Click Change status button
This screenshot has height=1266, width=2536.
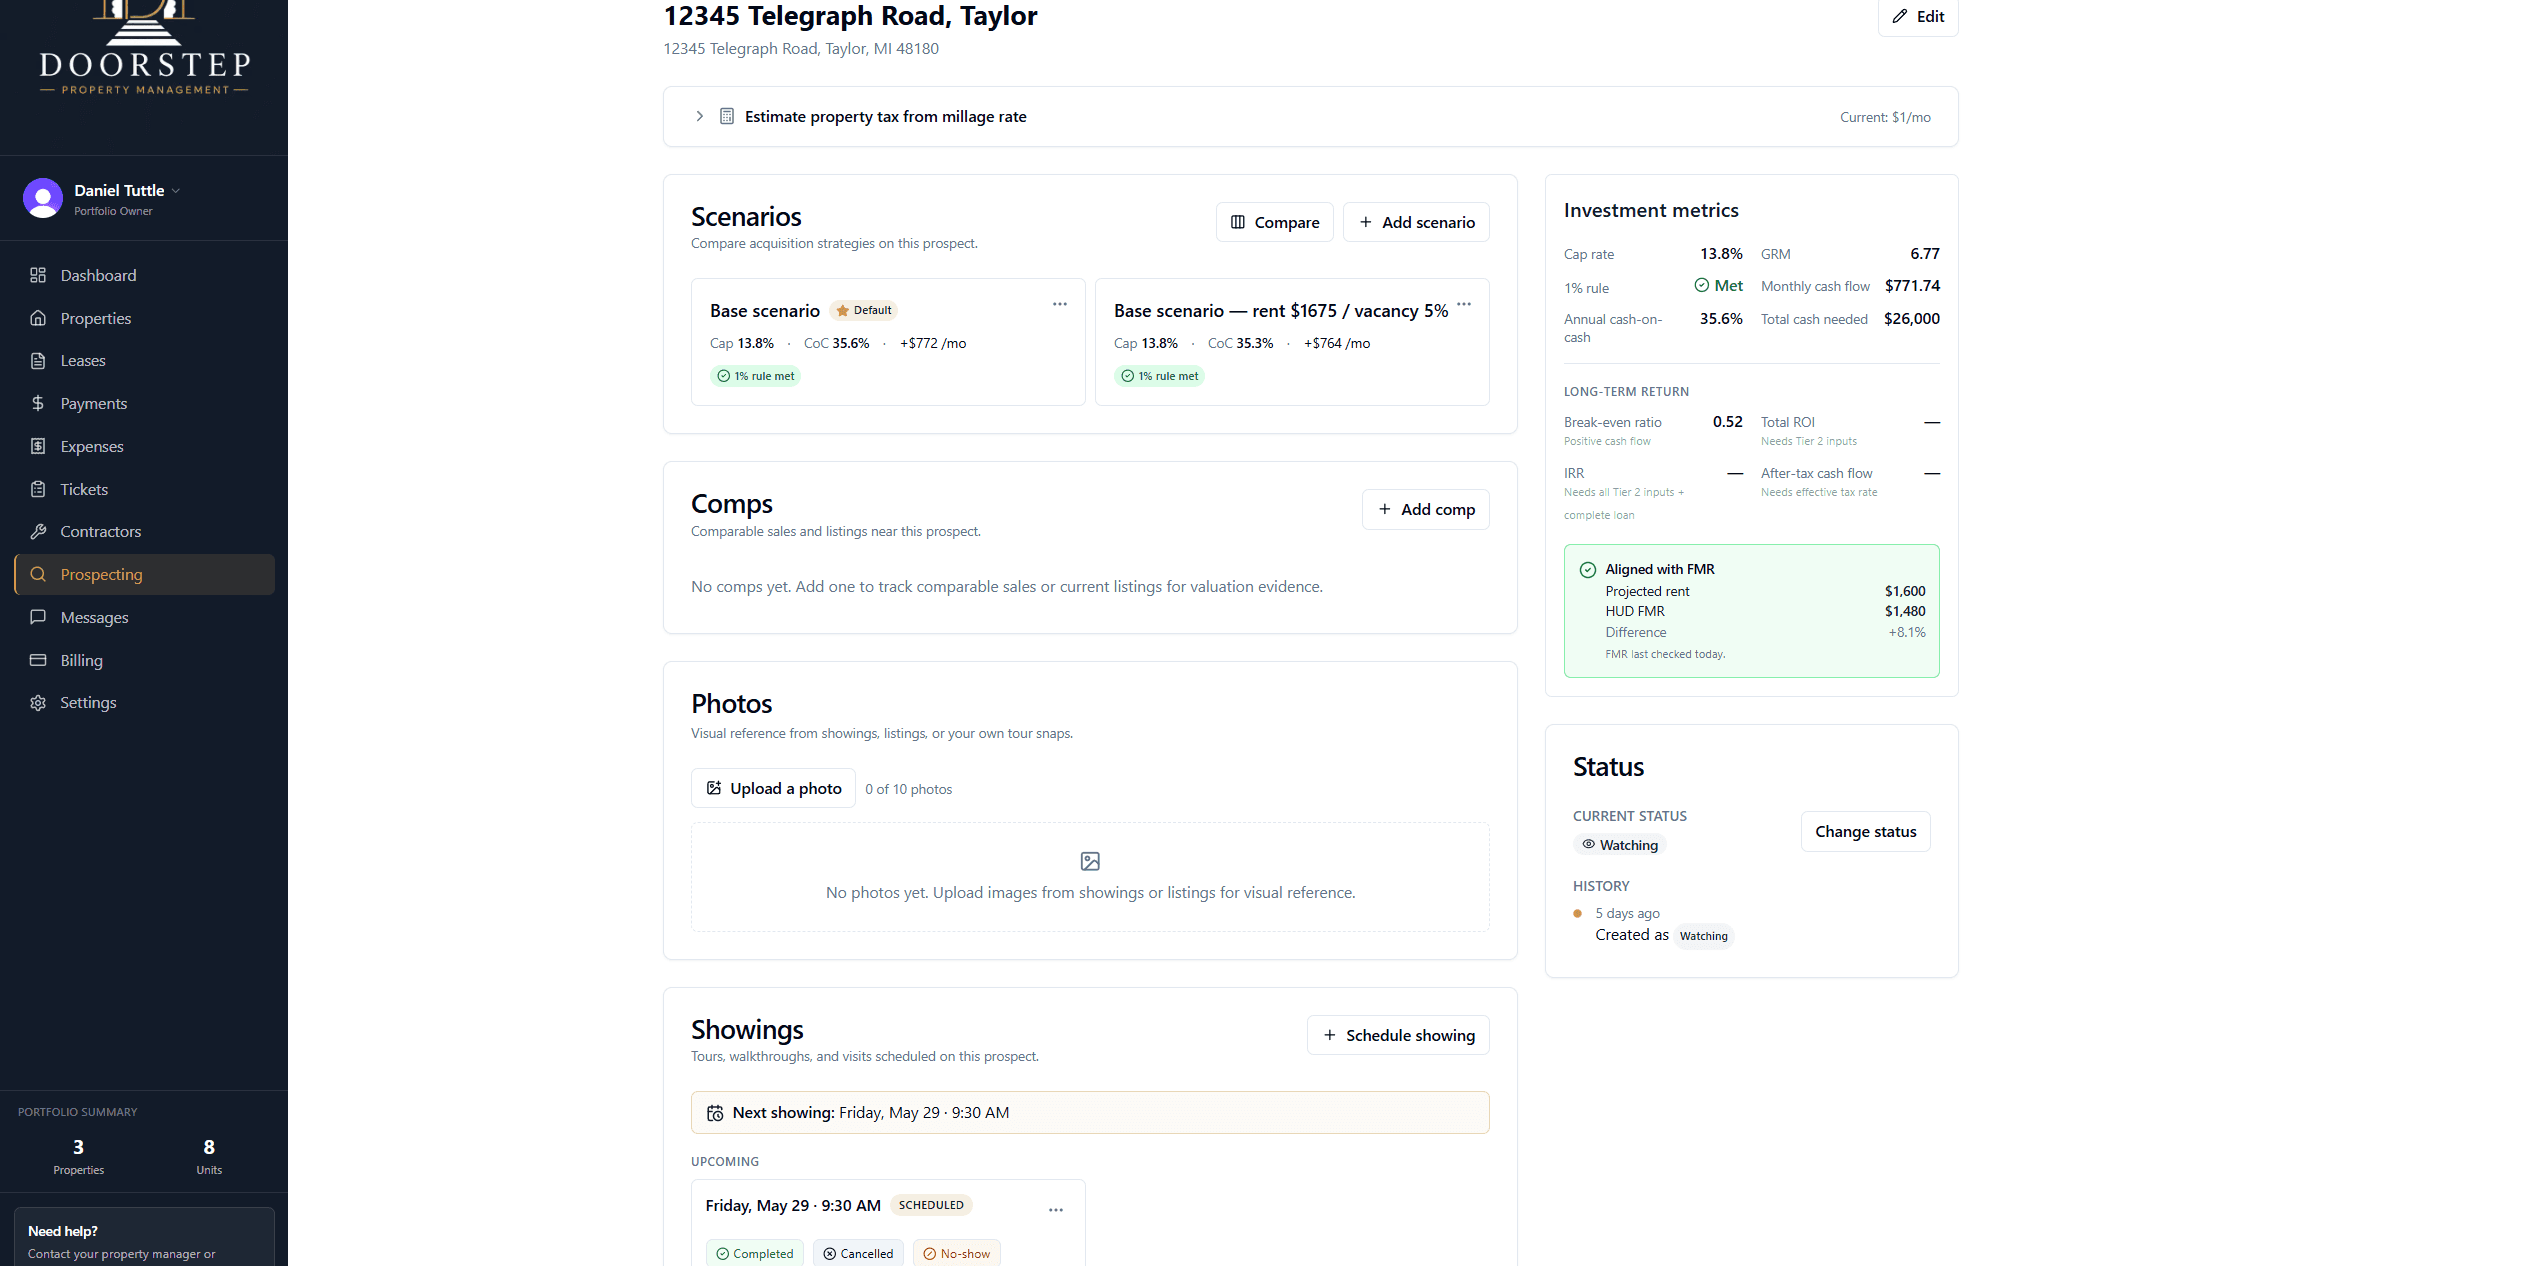pos(1866,831)
